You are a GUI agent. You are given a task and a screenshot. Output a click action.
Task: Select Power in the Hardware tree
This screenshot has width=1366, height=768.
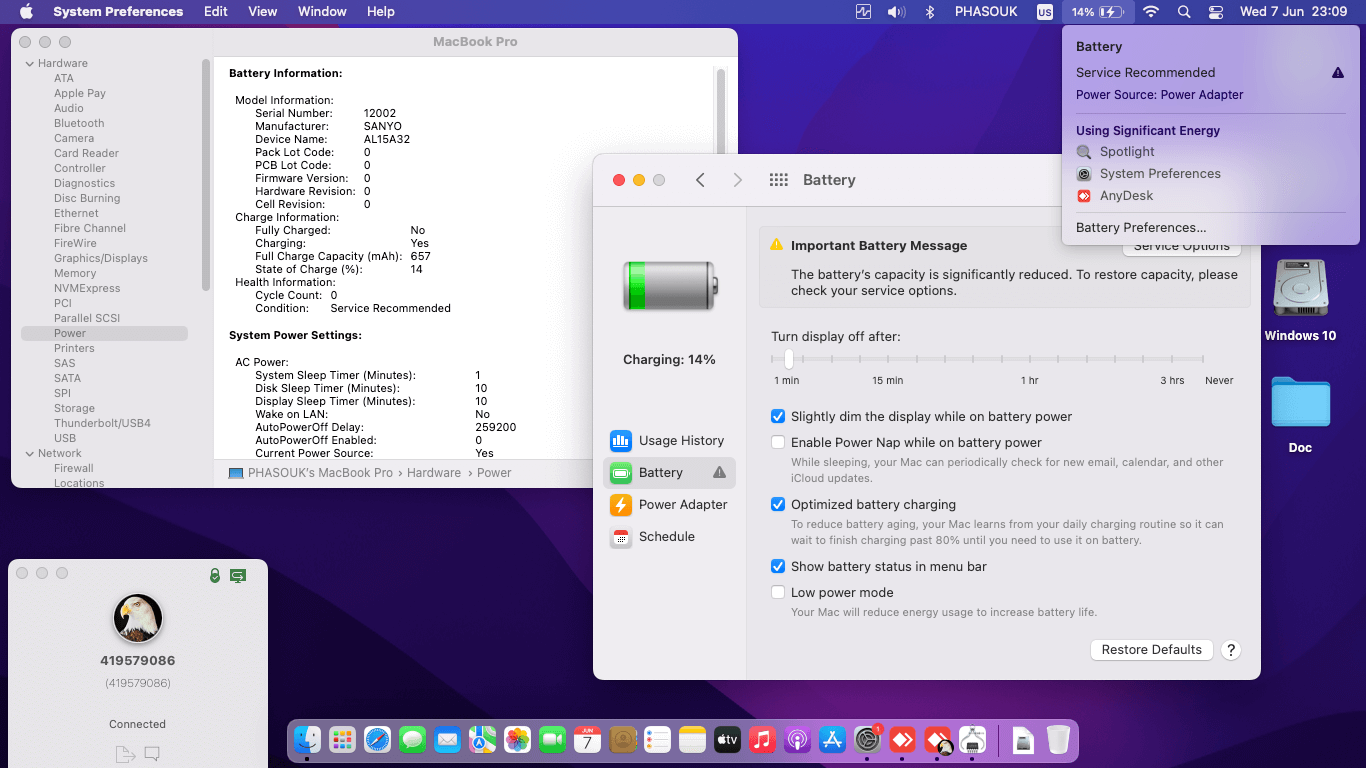[x=67, y=332]
